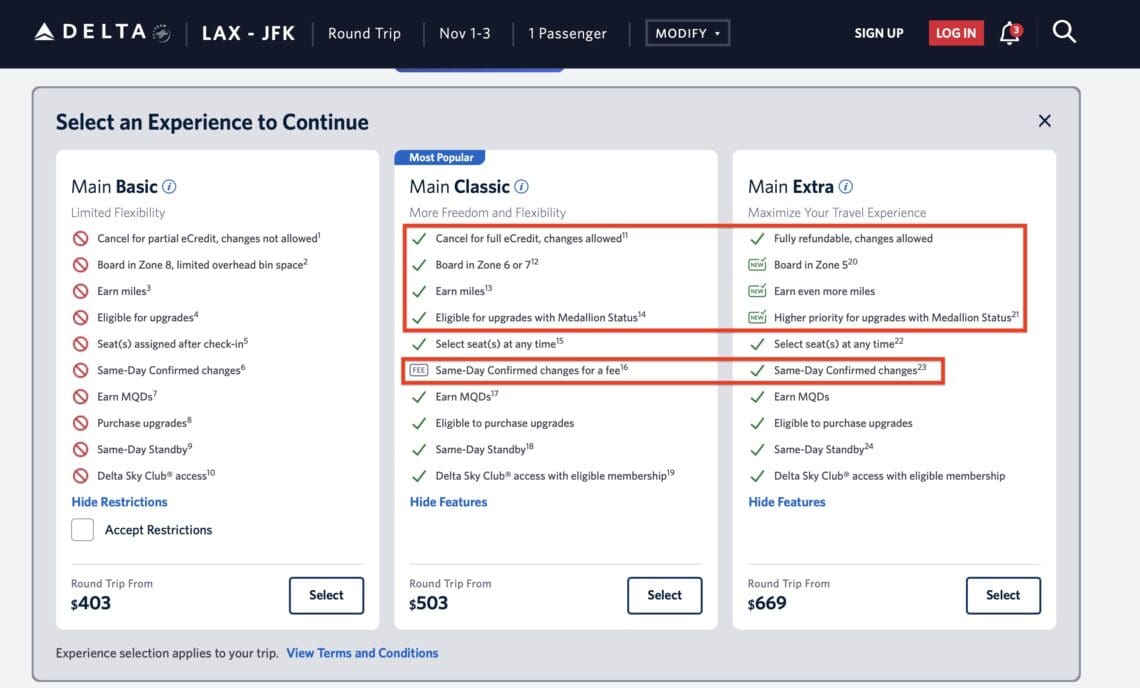Open the Main Basic info tooltip icon
Viewport: 1140px width, 688px height.
point(169,186)
